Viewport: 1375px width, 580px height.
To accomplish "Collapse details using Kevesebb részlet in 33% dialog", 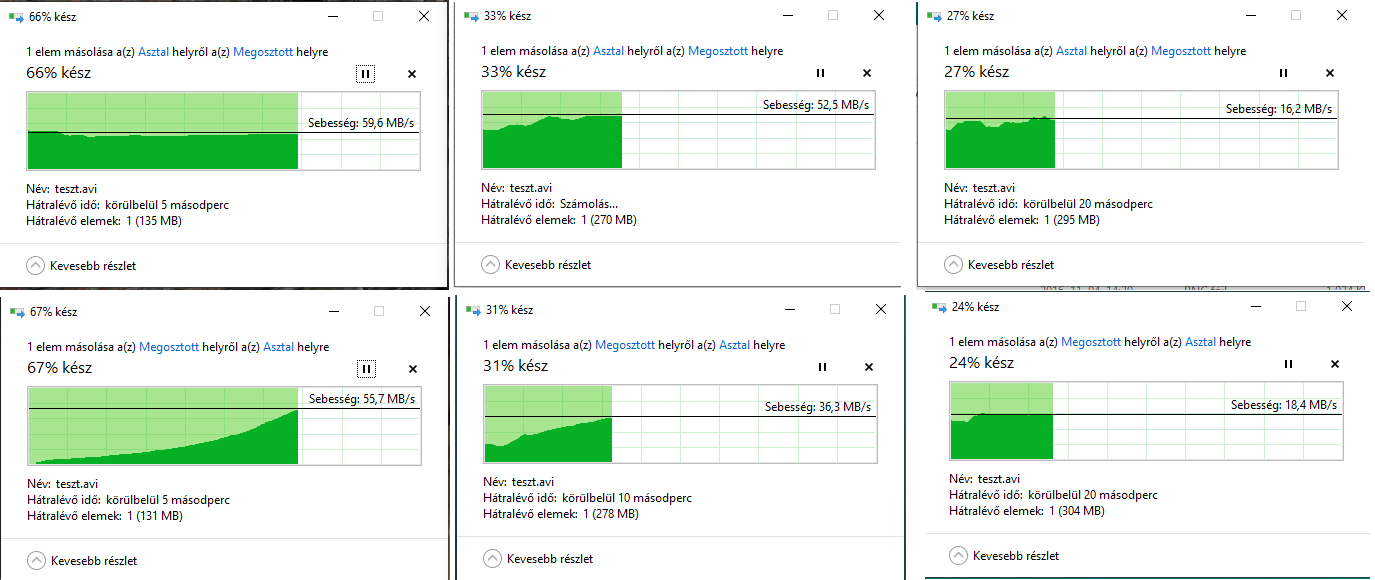I will tap(490, 265).
